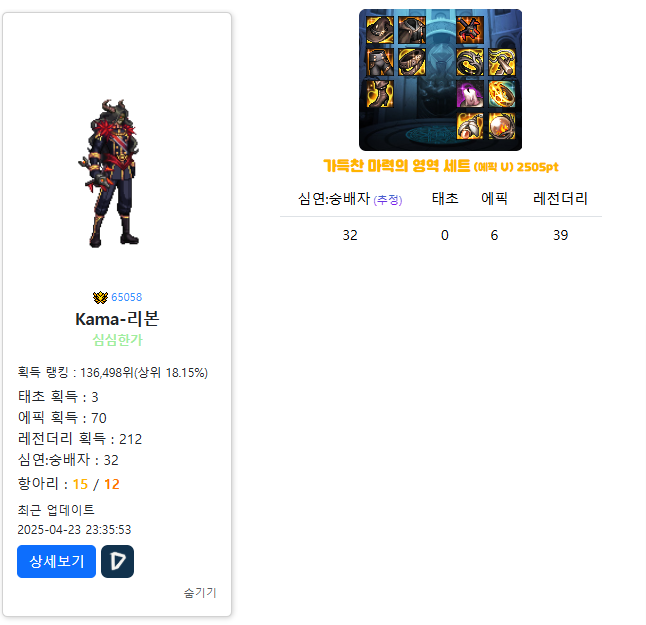This screenshot has width=646, height=625.
Task: Click the earring with red gem icon
Action: [x=470, y=126]
